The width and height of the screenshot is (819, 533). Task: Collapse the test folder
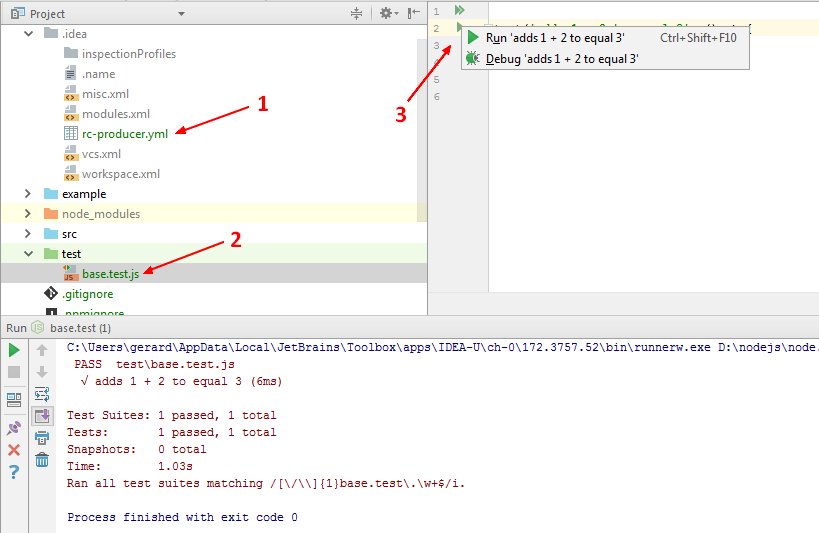click(29, 254)
